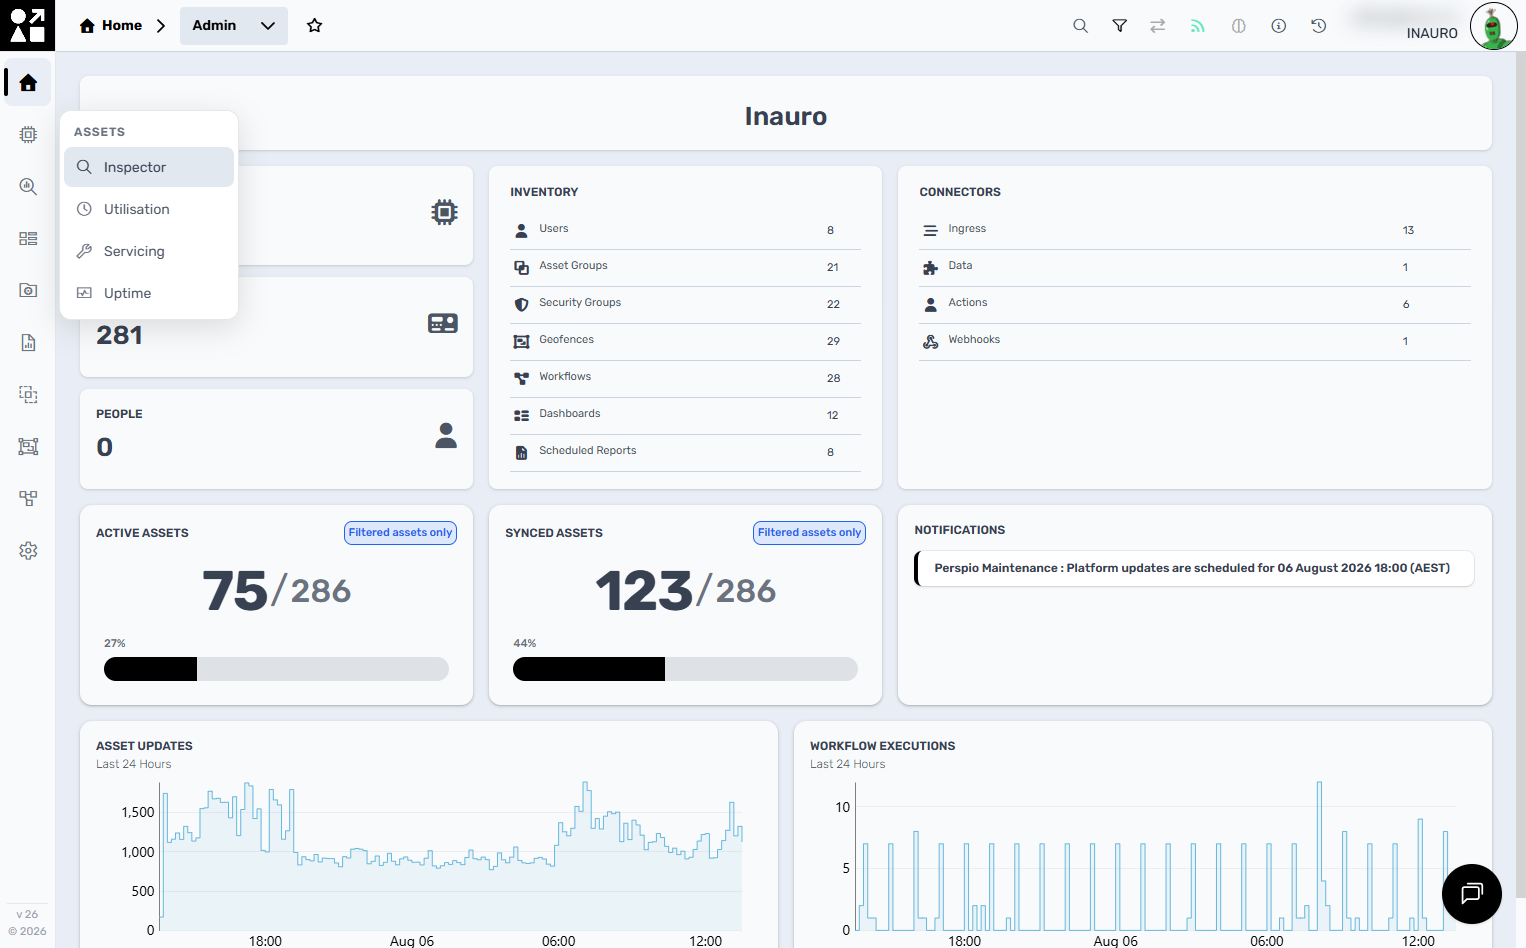Image resolution: width=1526 pixels, height=948 pixels.
Task: Click the chip icon on the assets card
Action: (445, 212)
